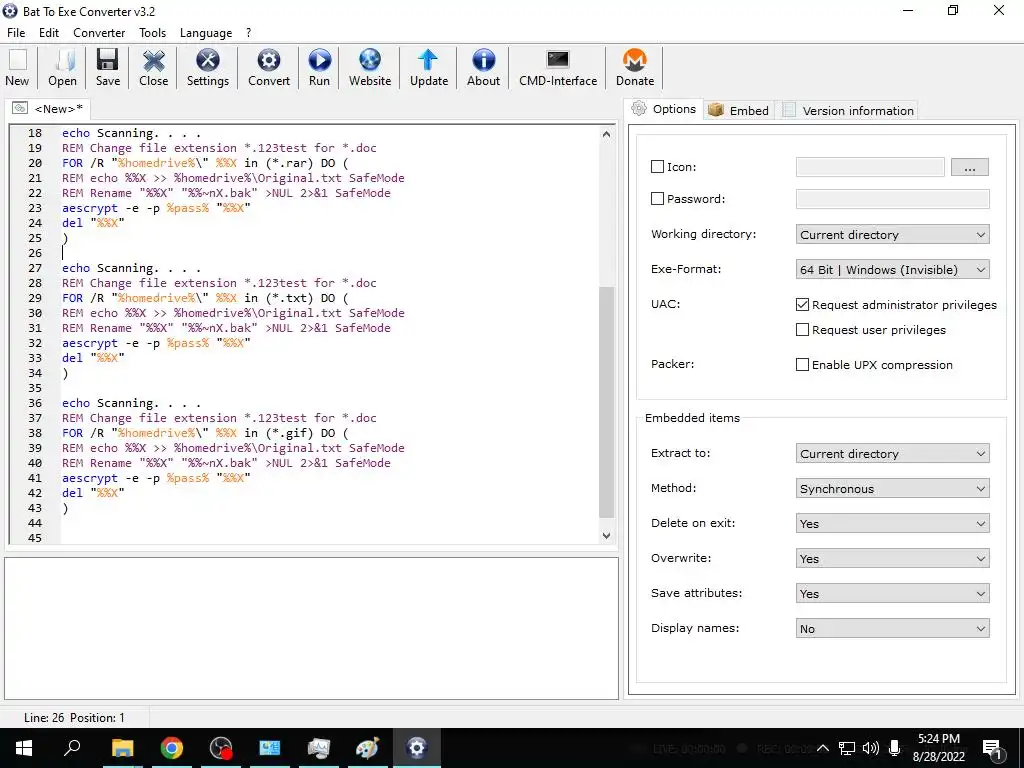Open the ? help menu
This screenshot has height=768, width=1024.
(248, 33)
